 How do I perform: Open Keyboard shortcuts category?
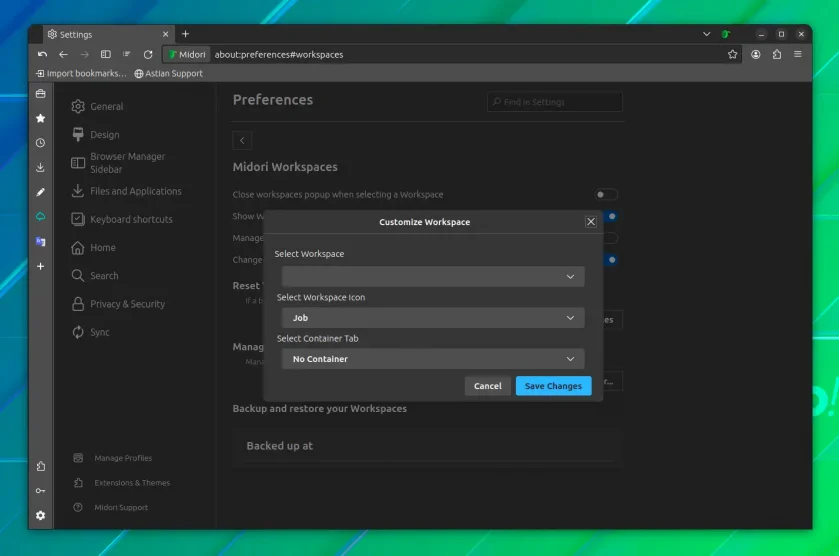pyautogui.click(x=122, y=219)
